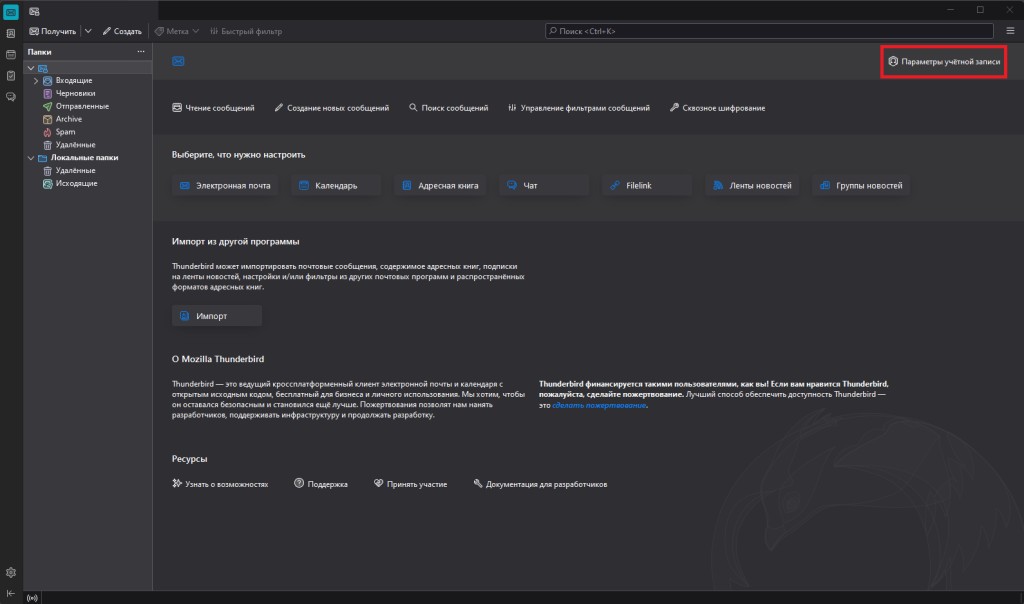Screen dimensions: 1024x604
Task: Click Поиск сообщений
Action: click(449, 108)
